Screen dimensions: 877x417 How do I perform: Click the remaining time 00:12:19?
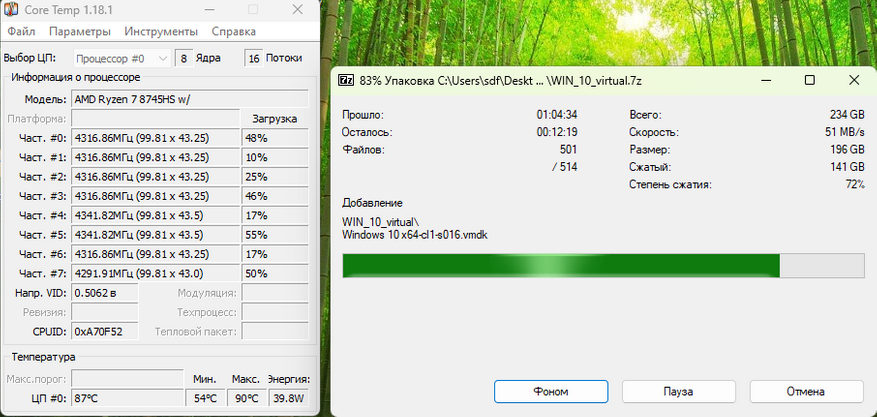557,132
